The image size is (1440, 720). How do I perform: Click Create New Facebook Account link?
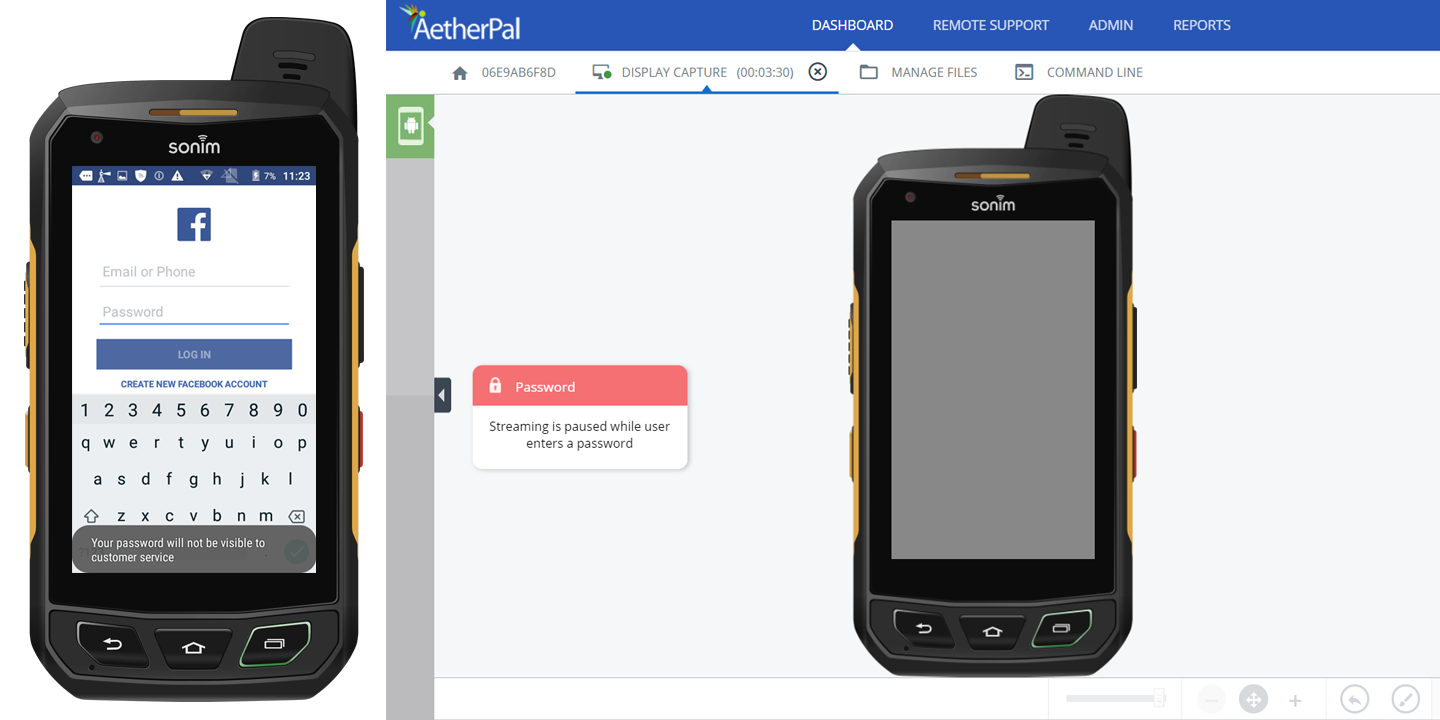point(194,384)
